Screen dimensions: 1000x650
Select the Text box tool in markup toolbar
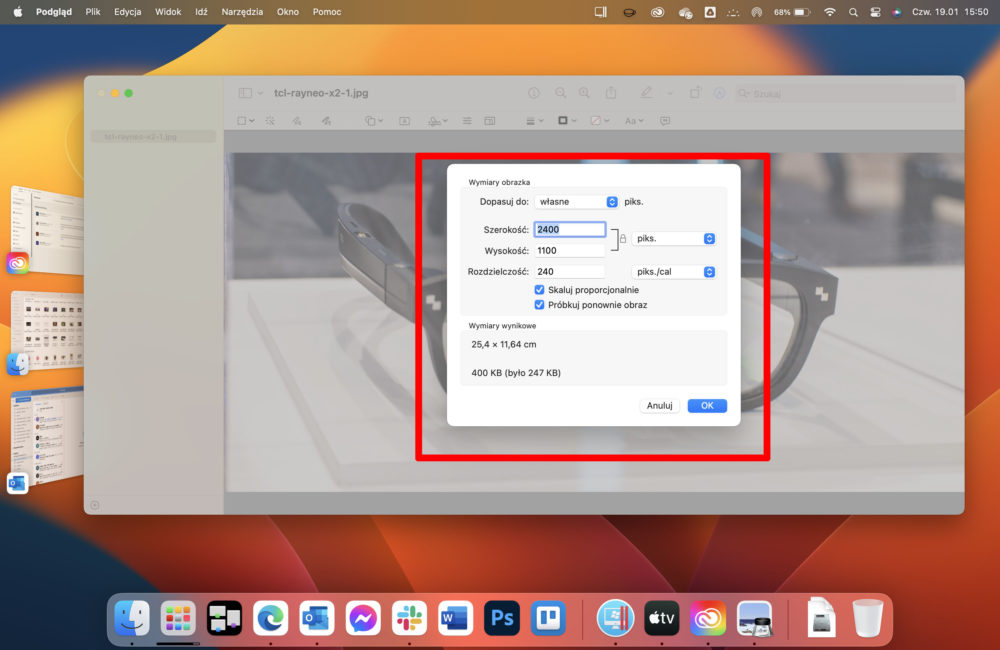pos(404,121)
